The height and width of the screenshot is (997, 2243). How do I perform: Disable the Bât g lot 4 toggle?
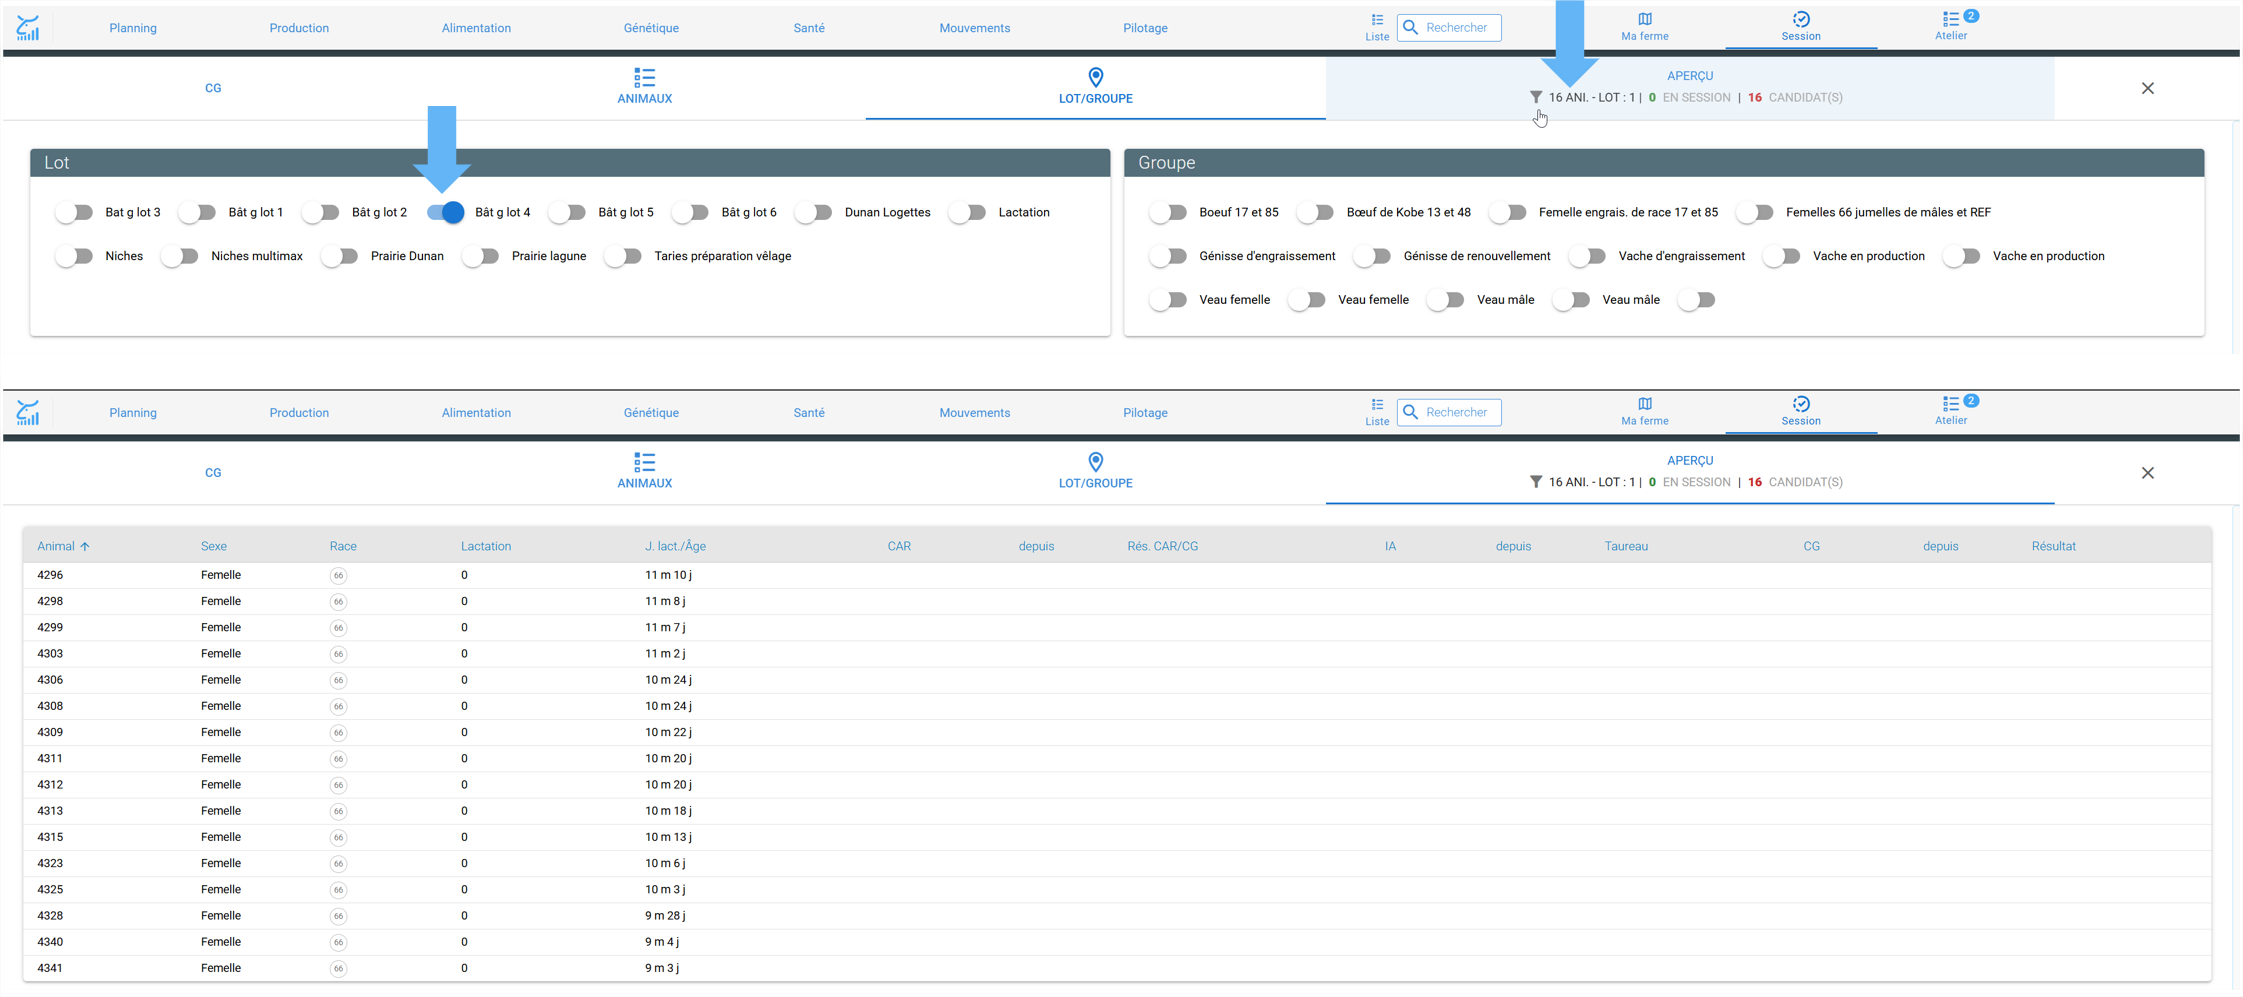(x=446, y=212)
